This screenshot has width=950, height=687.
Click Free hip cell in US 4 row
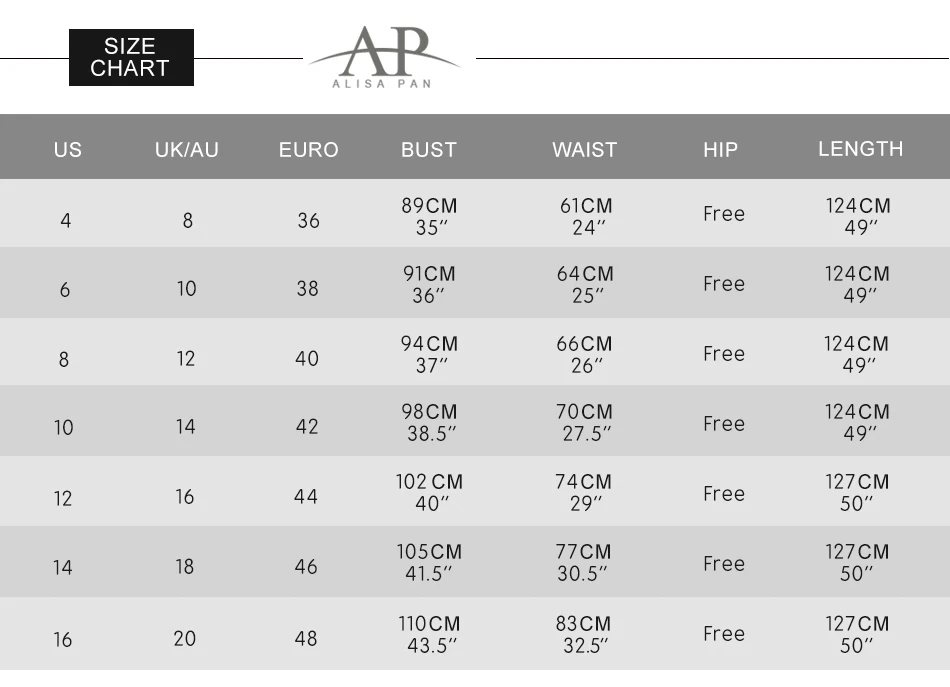click(x=724, y=213)
